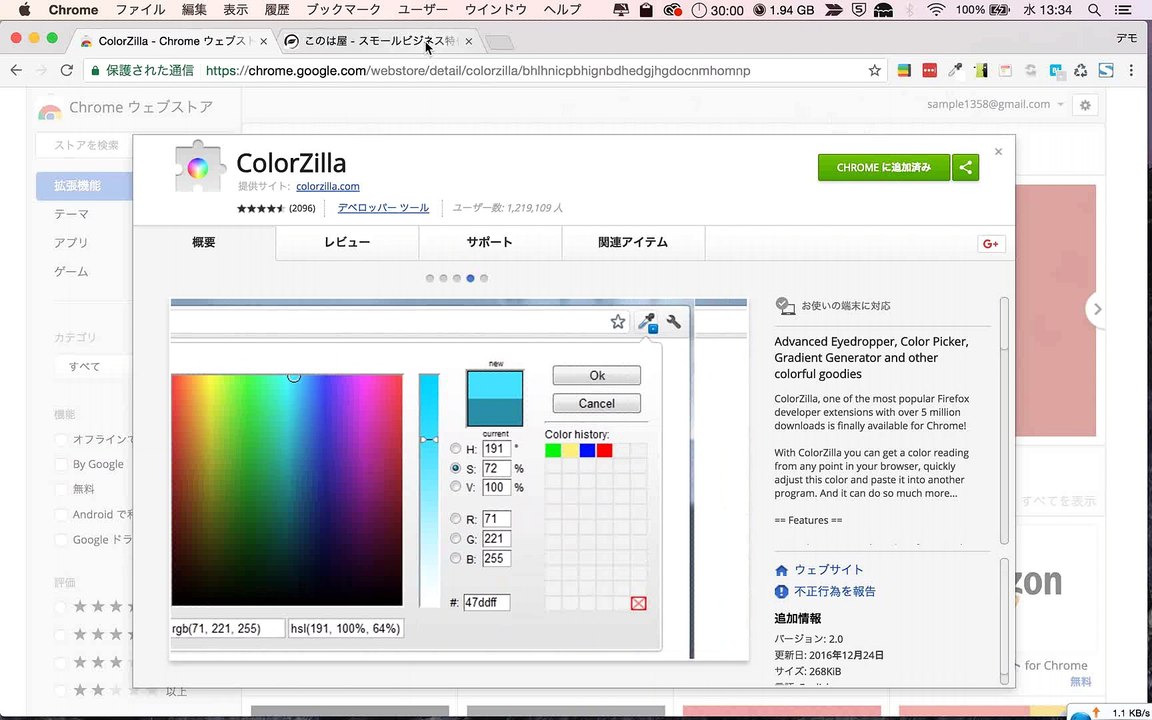Click the 不正行為を報告 link
Image resolution: width=1152 pixels, height=720 pixels.
click(x=835, y=591)
